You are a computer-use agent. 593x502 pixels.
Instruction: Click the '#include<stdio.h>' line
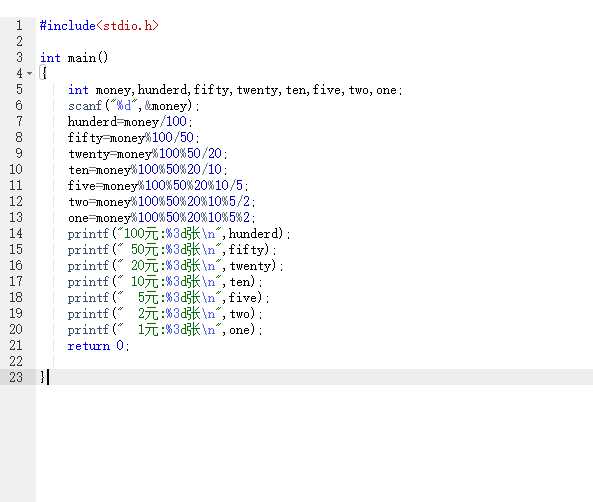coord(99,26)
